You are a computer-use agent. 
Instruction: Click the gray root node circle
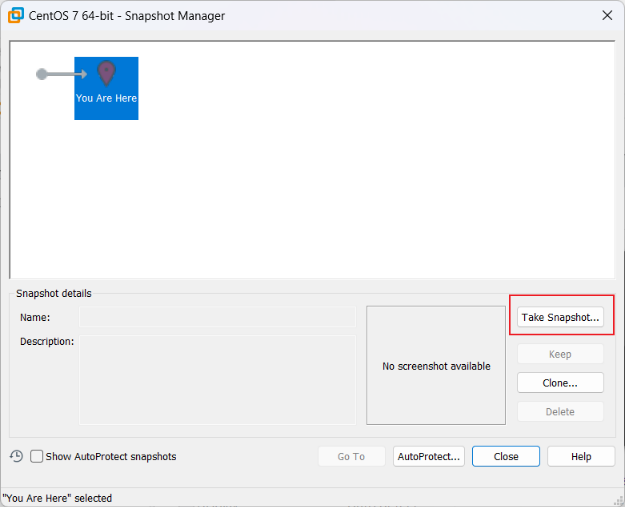coord(42,74)
